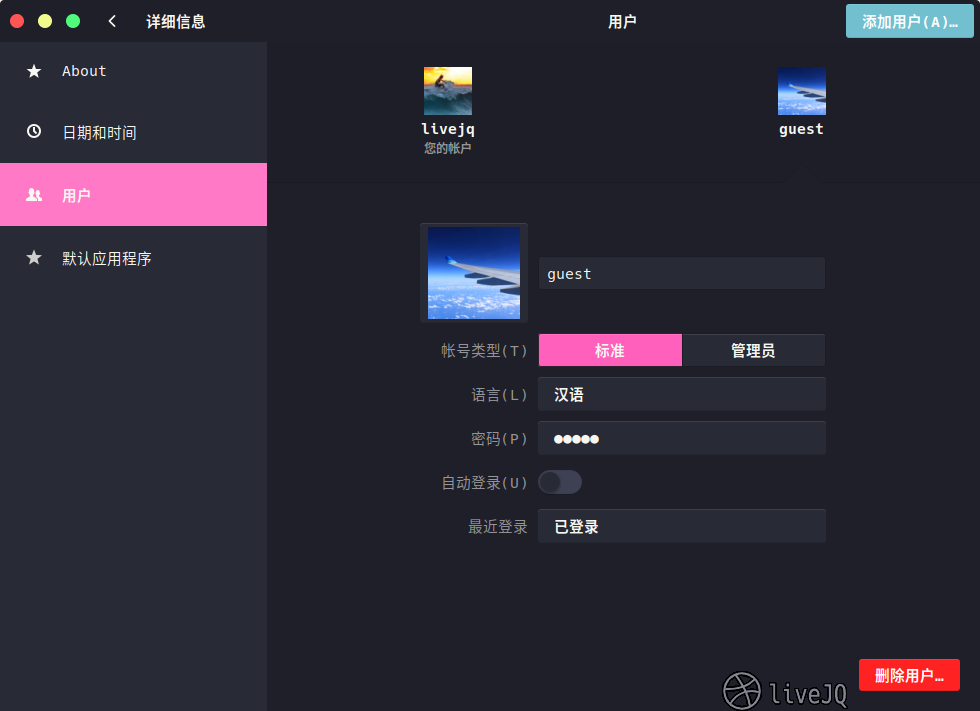980x711 pixels.
Task: Click the clock icon for 日期和时间
Action: click(34, 132)
